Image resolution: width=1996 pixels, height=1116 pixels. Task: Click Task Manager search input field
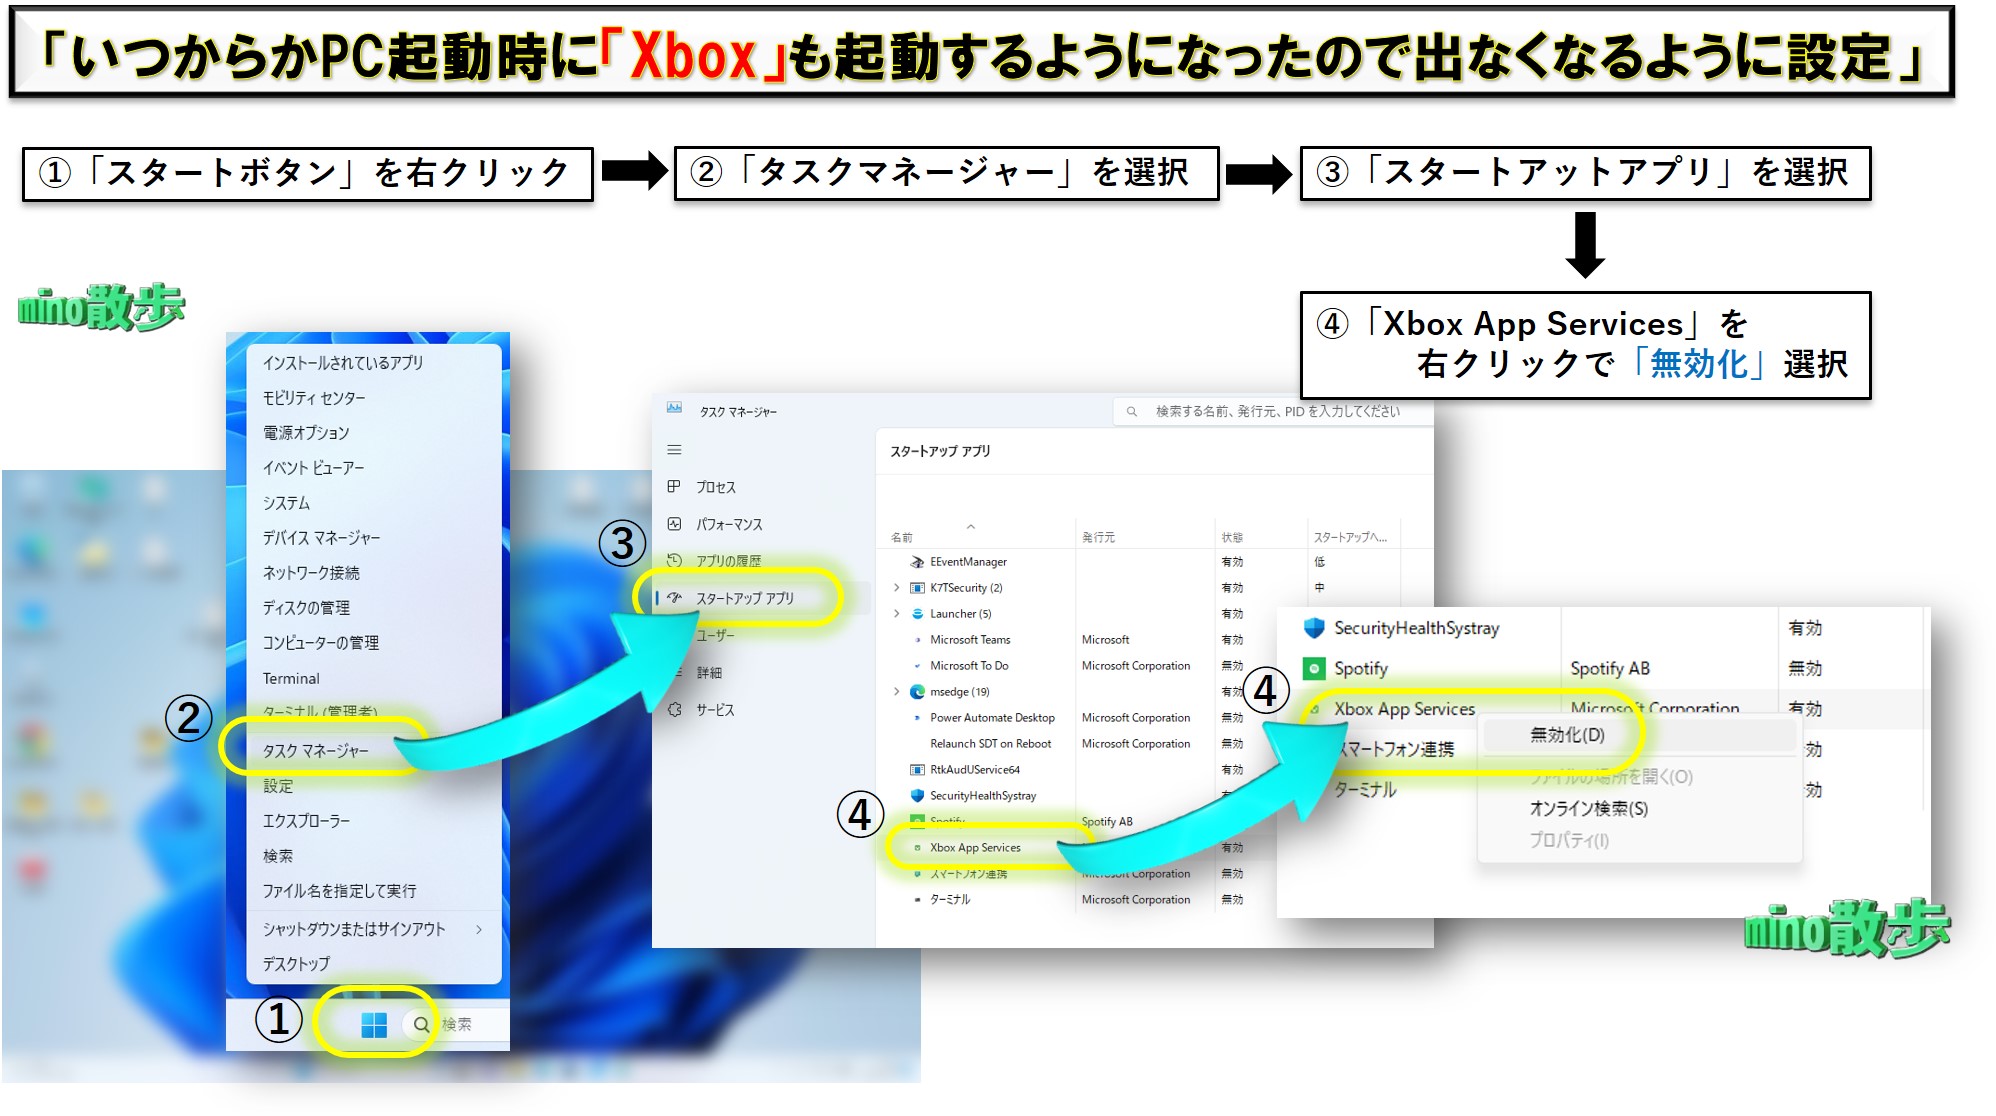tap(1277, 411)
